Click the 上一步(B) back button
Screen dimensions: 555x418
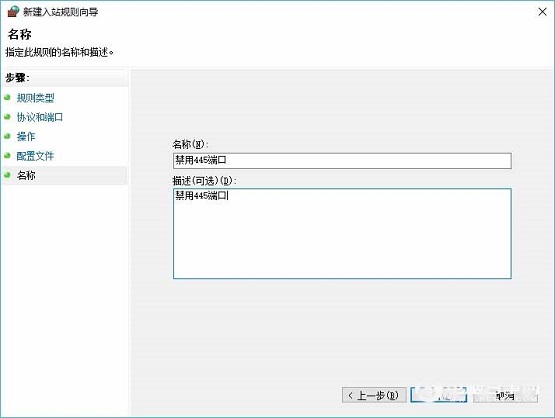point(374,395)
